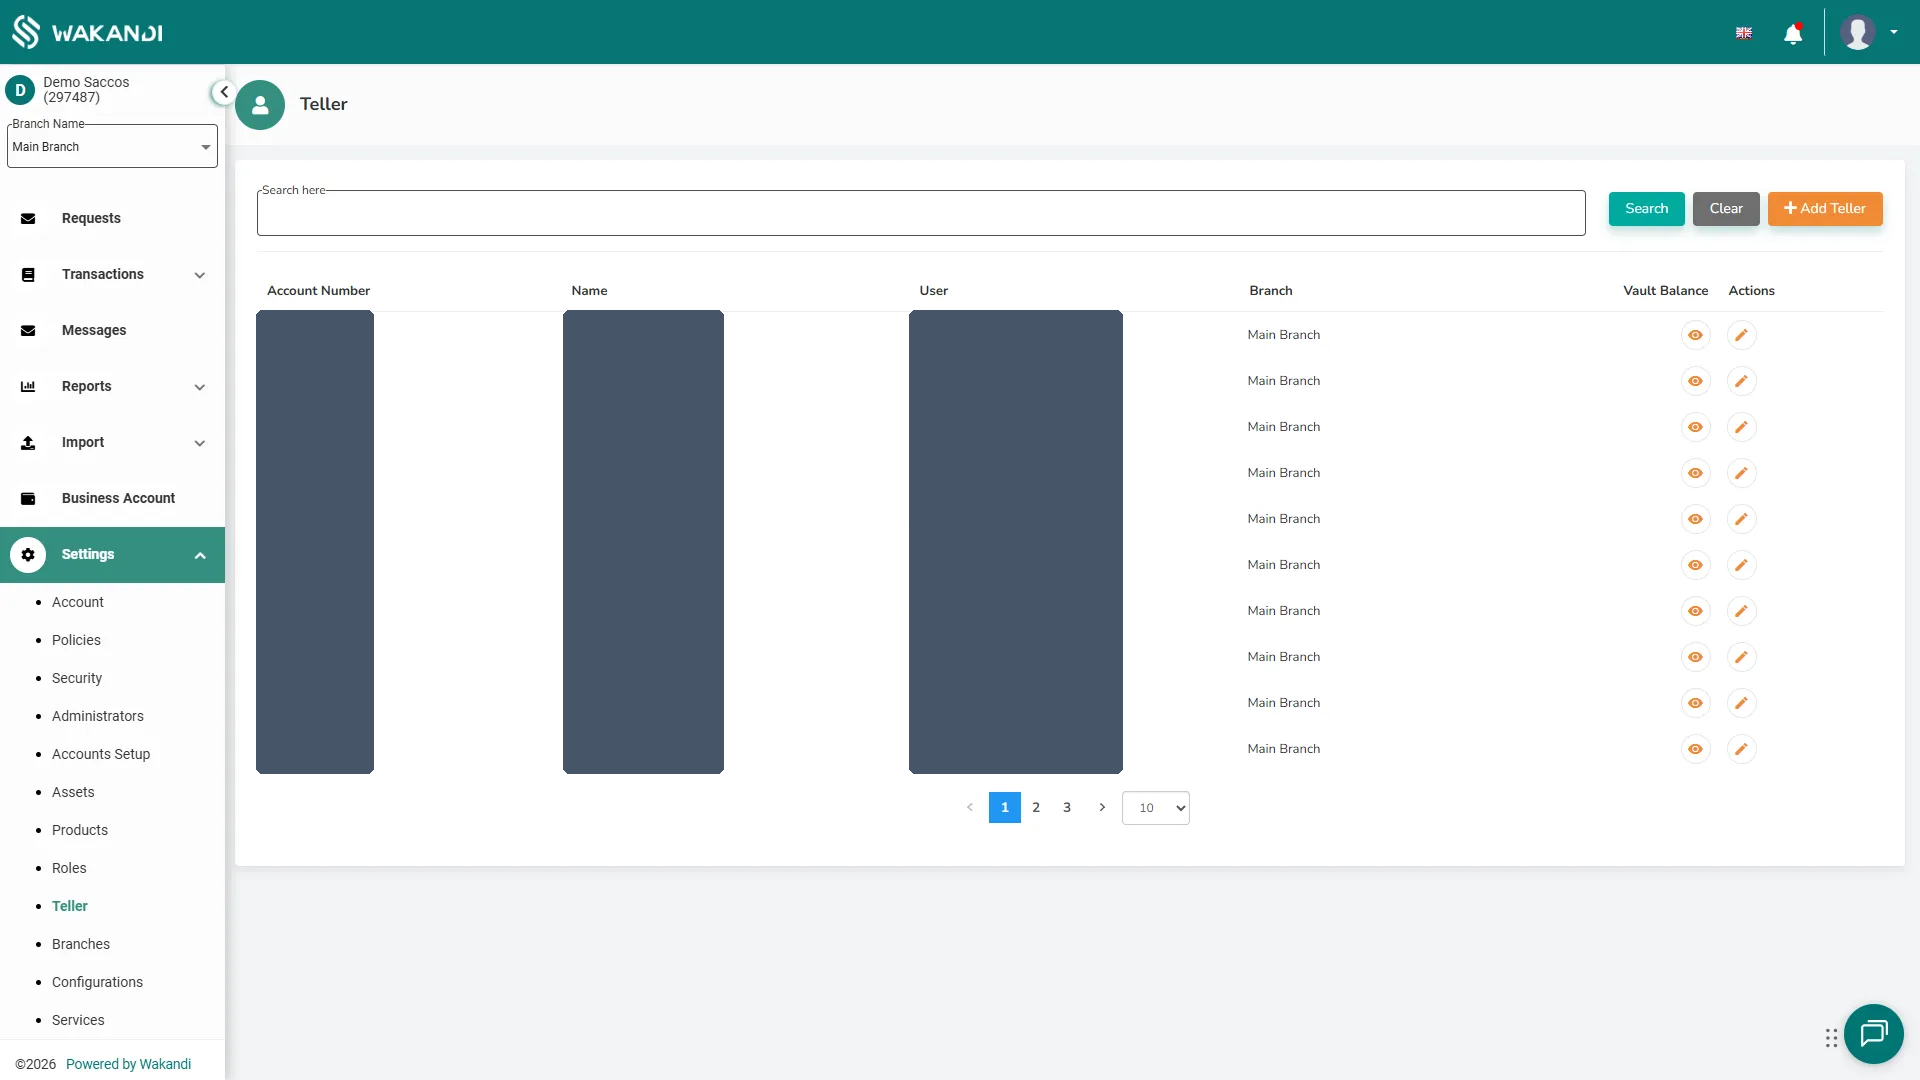Click the Transactions book icon

28,275
